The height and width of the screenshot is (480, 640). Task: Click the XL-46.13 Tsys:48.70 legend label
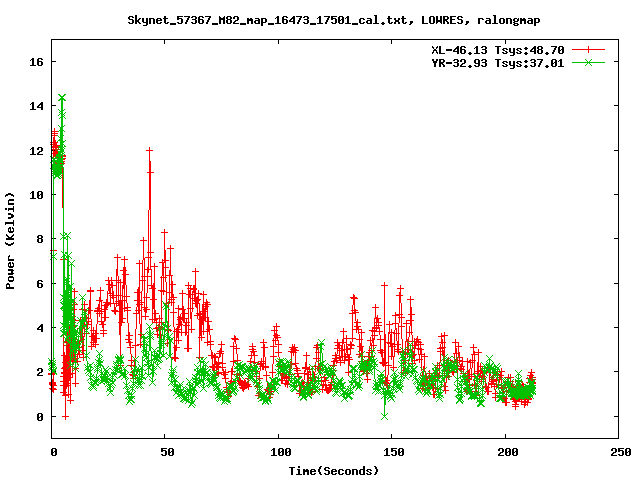click(498, 50)
